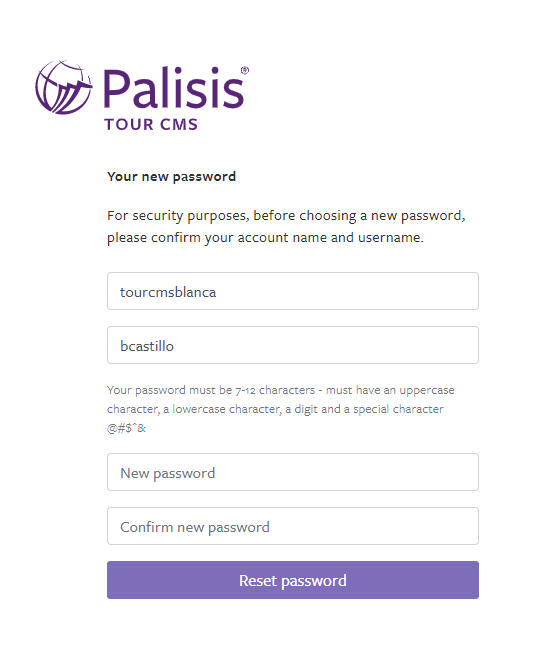This screenshot has width=551, height=648.
Task: Click the 'Confirm new password' placeholder text
Action: click(195, 528)
